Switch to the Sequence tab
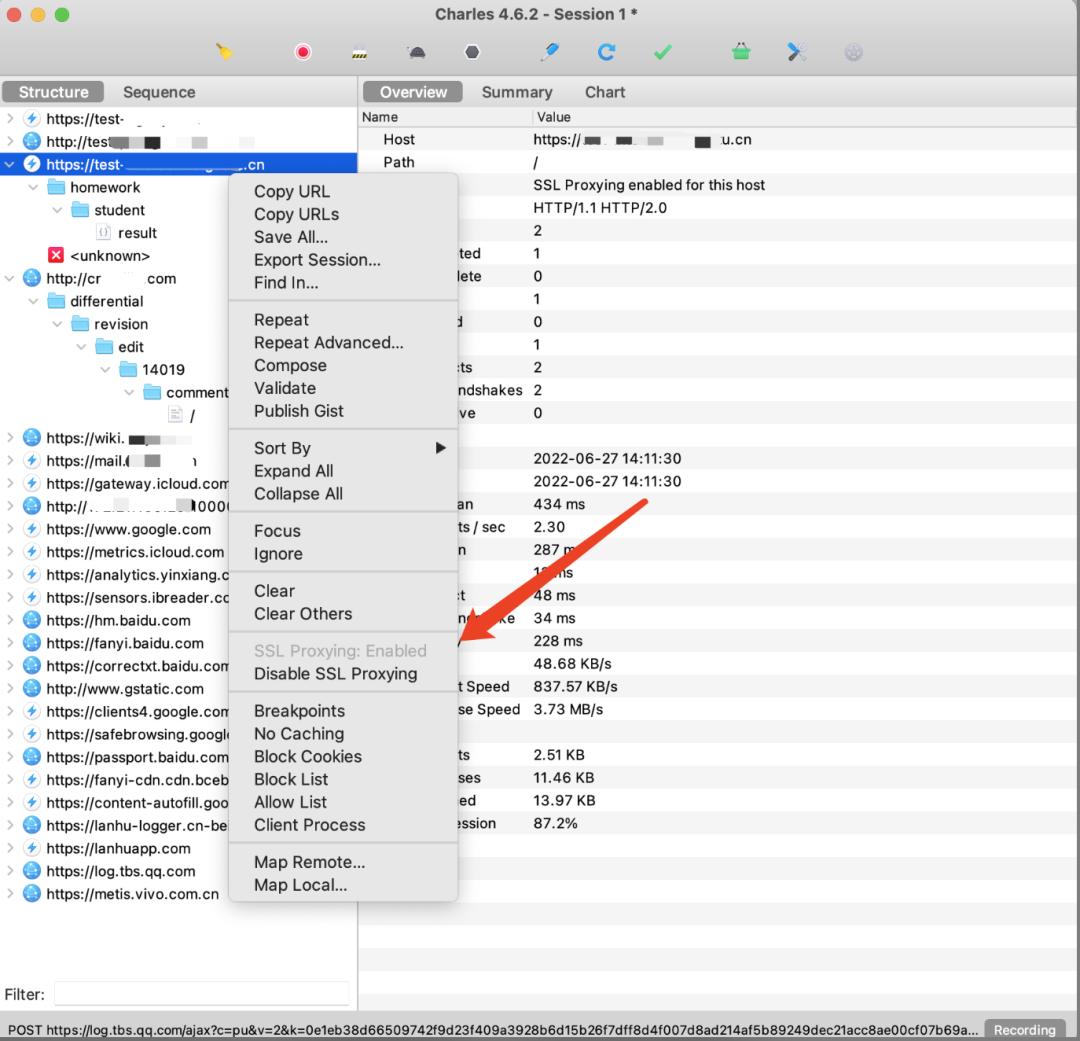This screenshot has width=1080, height=1041. [x=159, y=92]
